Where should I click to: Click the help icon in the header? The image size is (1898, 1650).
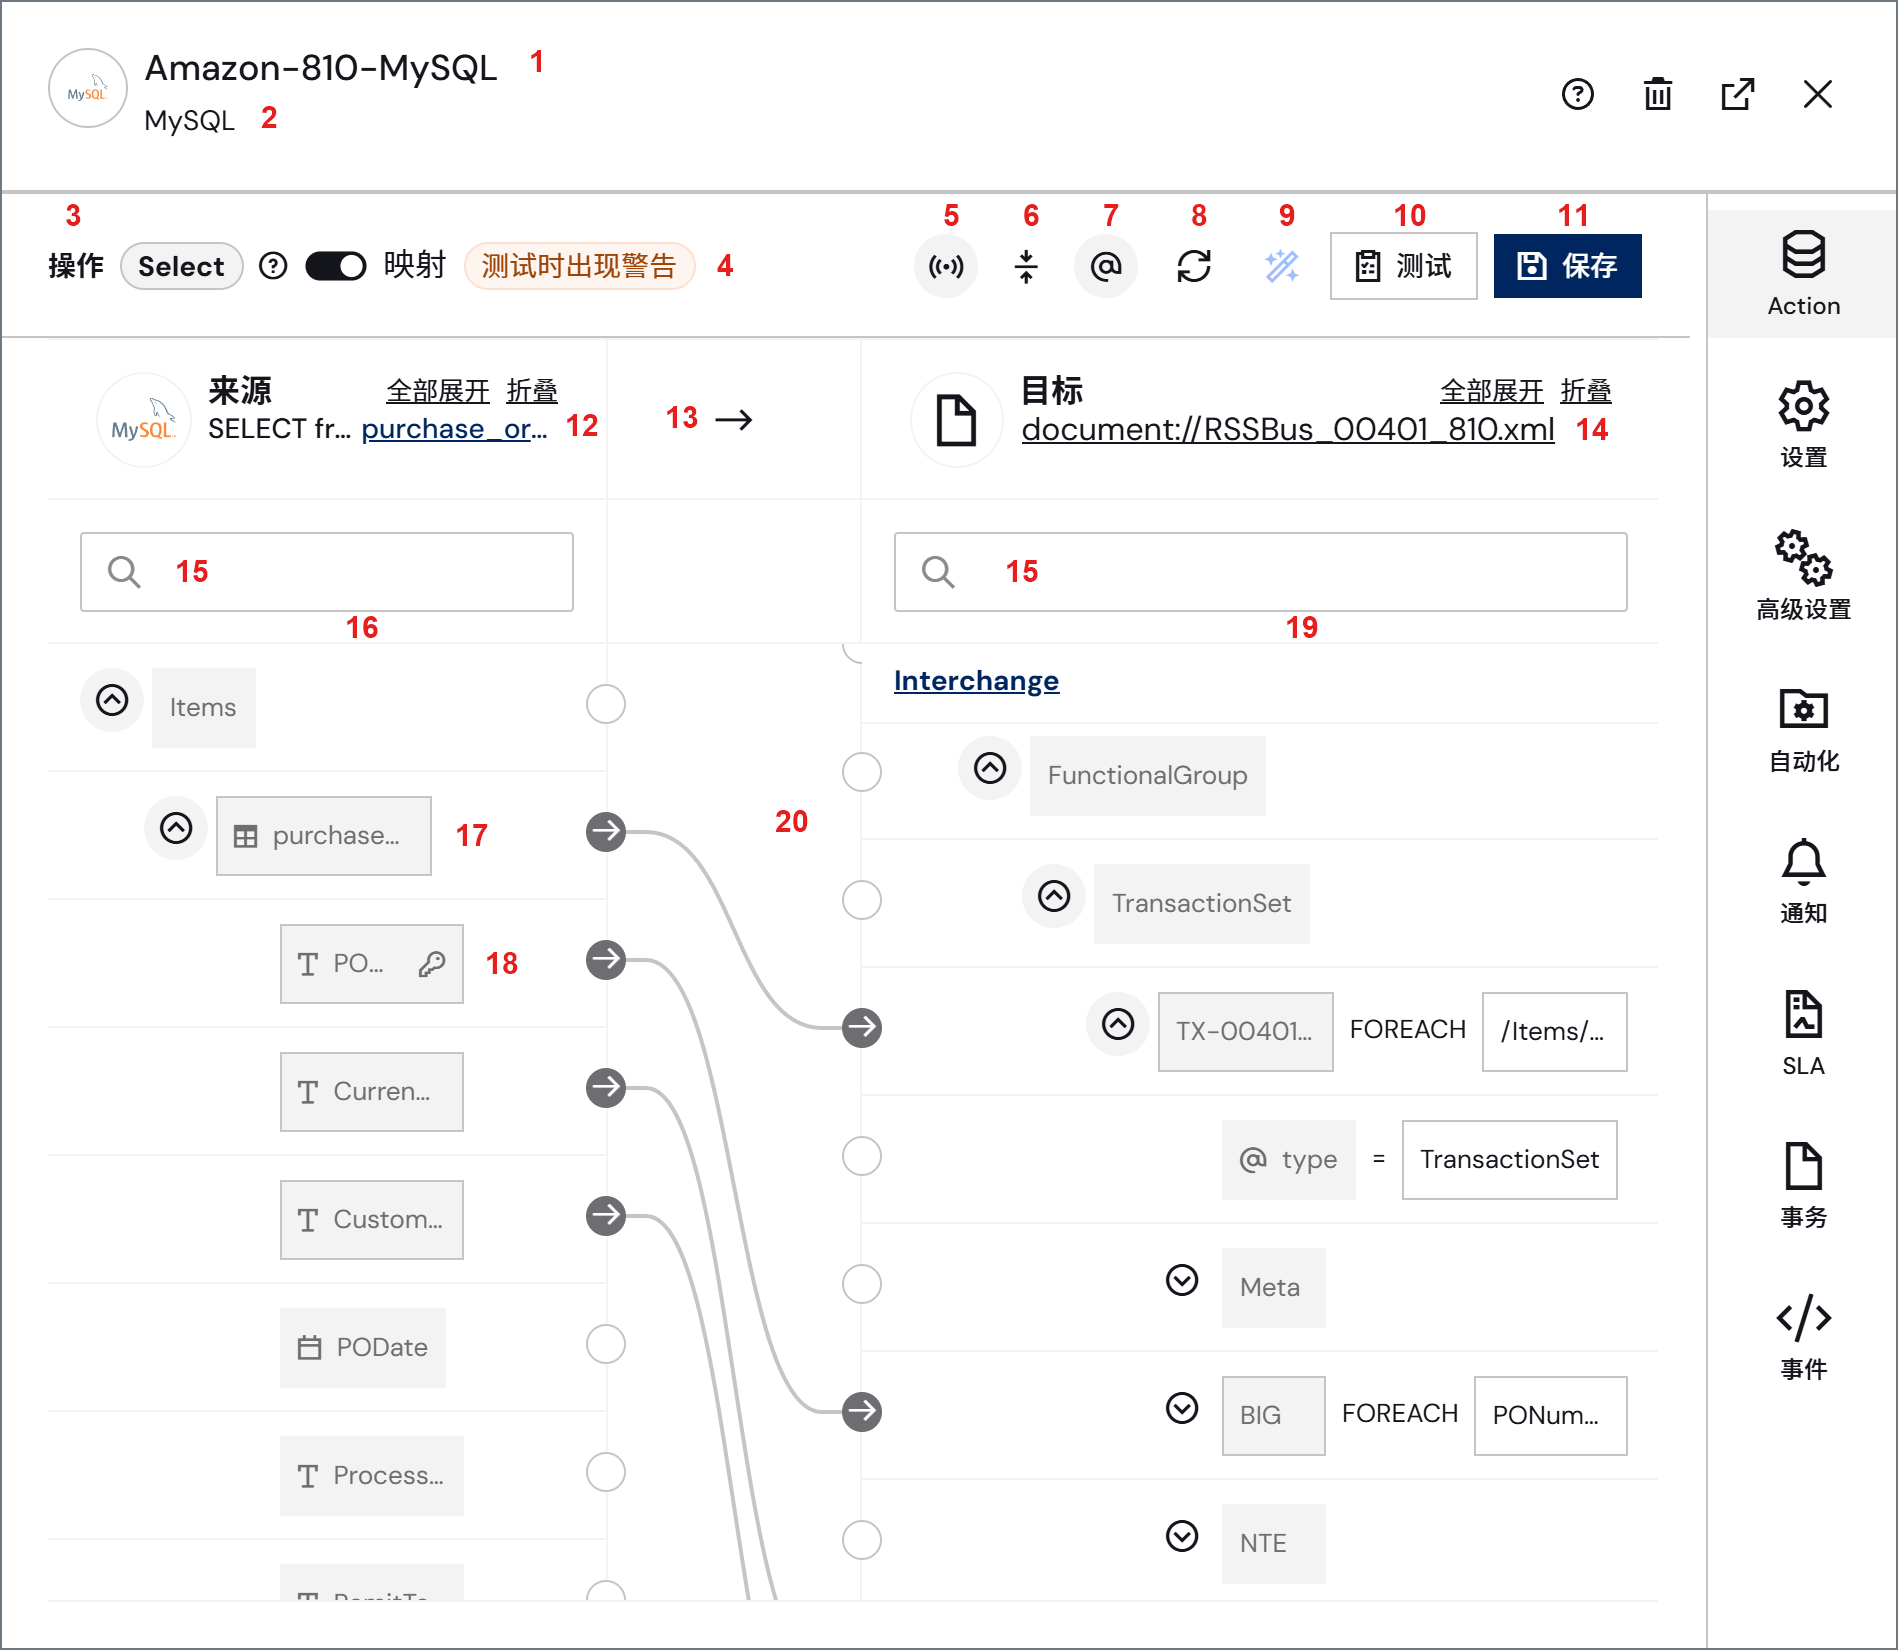[1577, 94]
